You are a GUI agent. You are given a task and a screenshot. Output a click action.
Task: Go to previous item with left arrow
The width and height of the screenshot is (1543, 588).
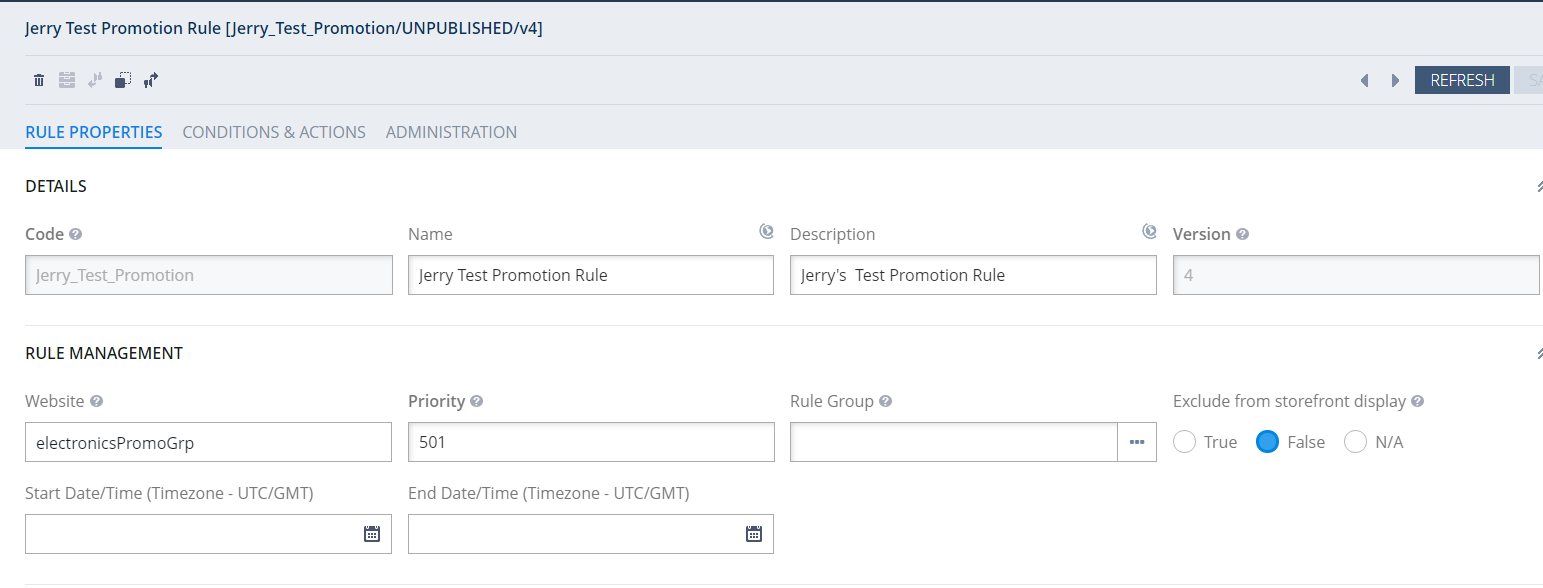click(1364, 81)
